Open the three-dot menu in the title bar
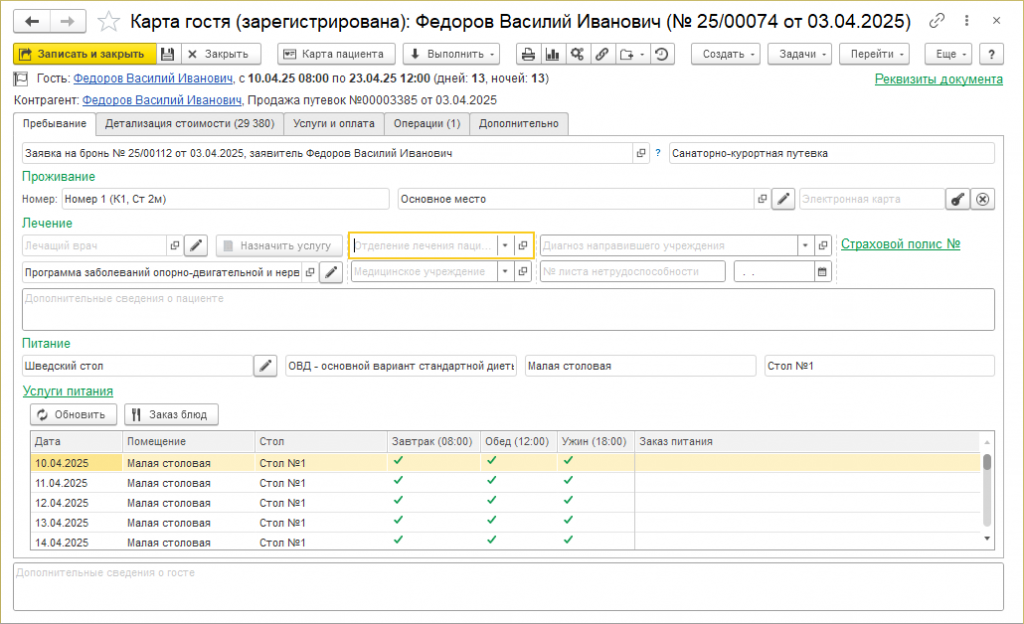The image size is (1024, 624). (x=967, y=21)
